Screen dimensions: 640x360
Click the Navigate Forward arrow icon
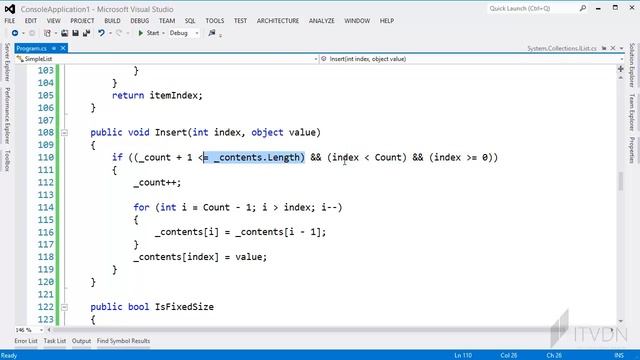click(32, 33)
